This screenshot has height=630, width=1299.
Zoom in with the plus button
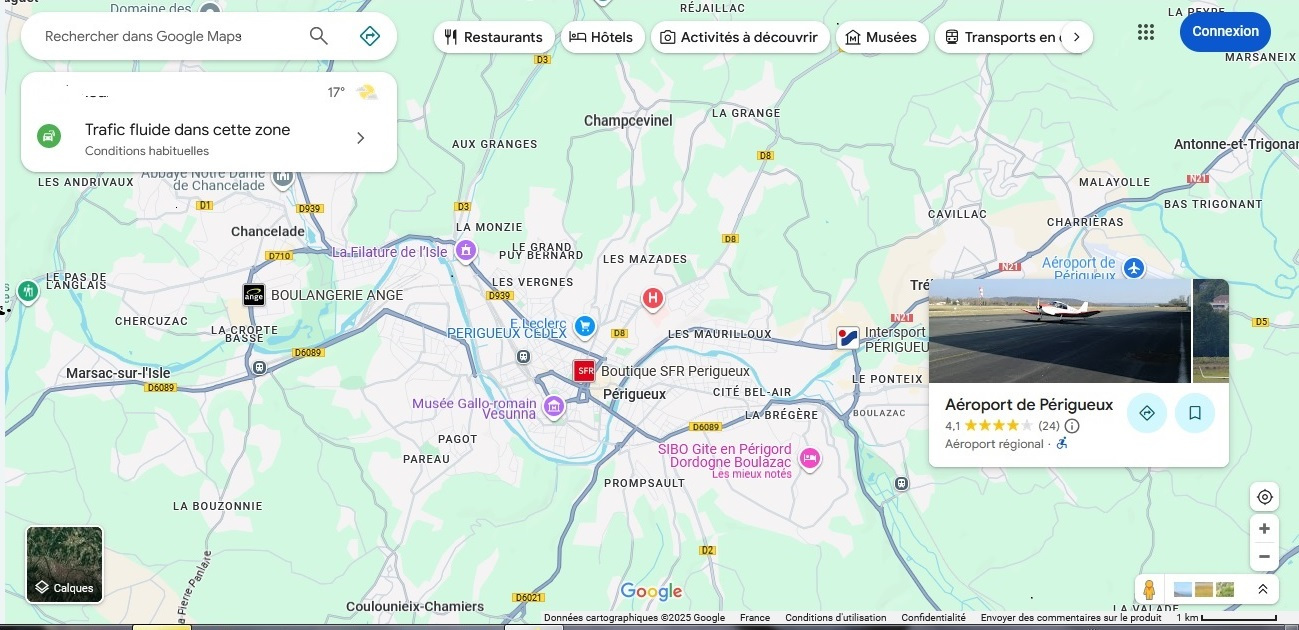(x=1264, y=528)
